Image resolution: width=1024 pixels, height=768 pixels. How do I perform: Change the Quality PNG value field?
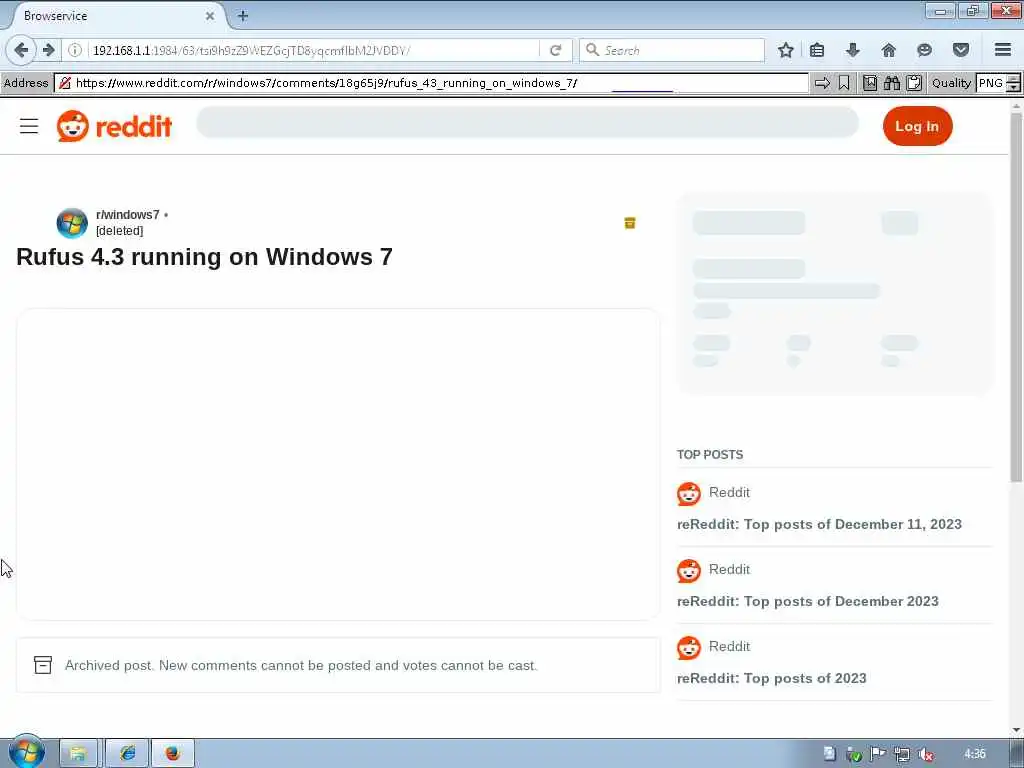[x=991, y=83]
